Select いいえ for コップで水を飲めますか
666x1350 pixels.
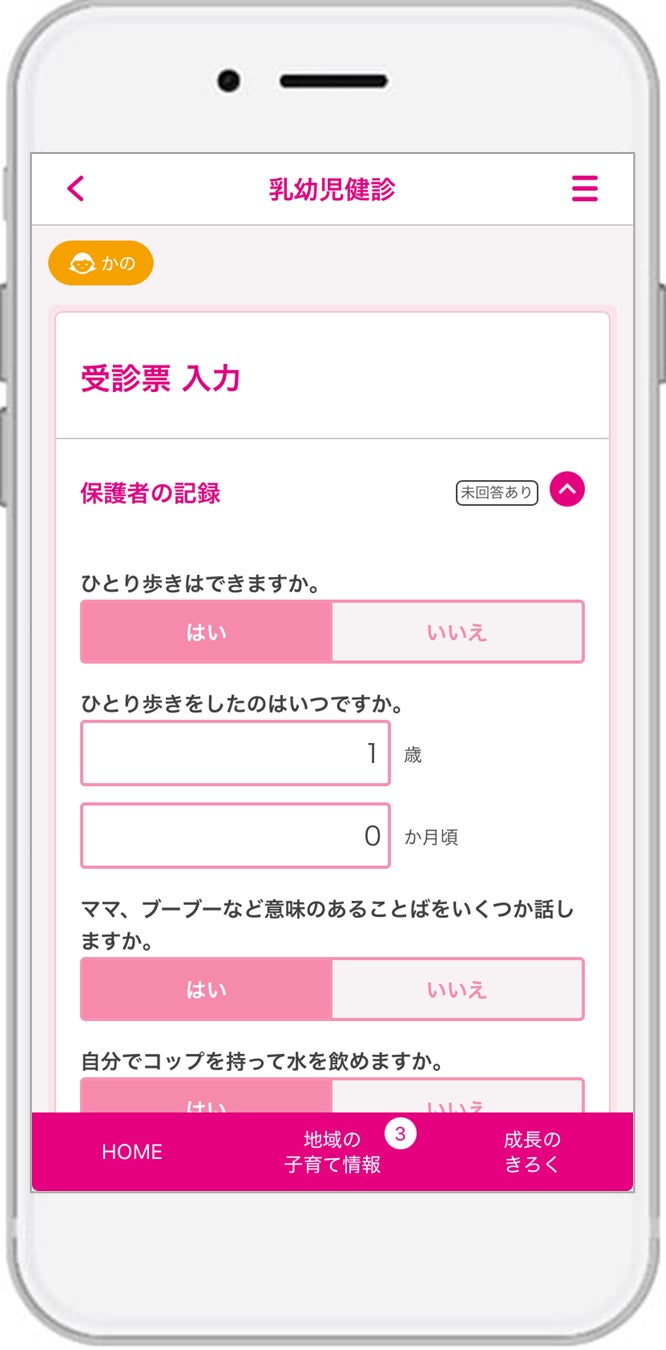457,1098
